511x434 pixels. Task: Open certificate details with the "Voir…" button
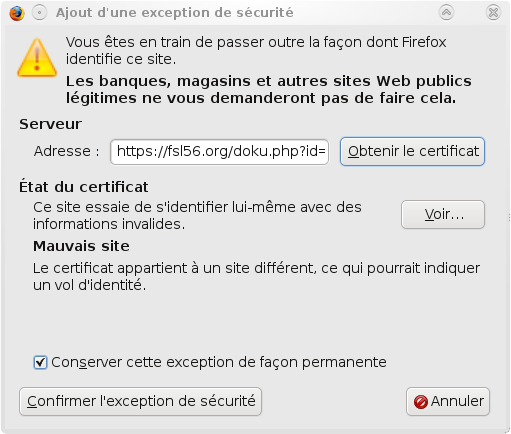(x=443, y=214)
